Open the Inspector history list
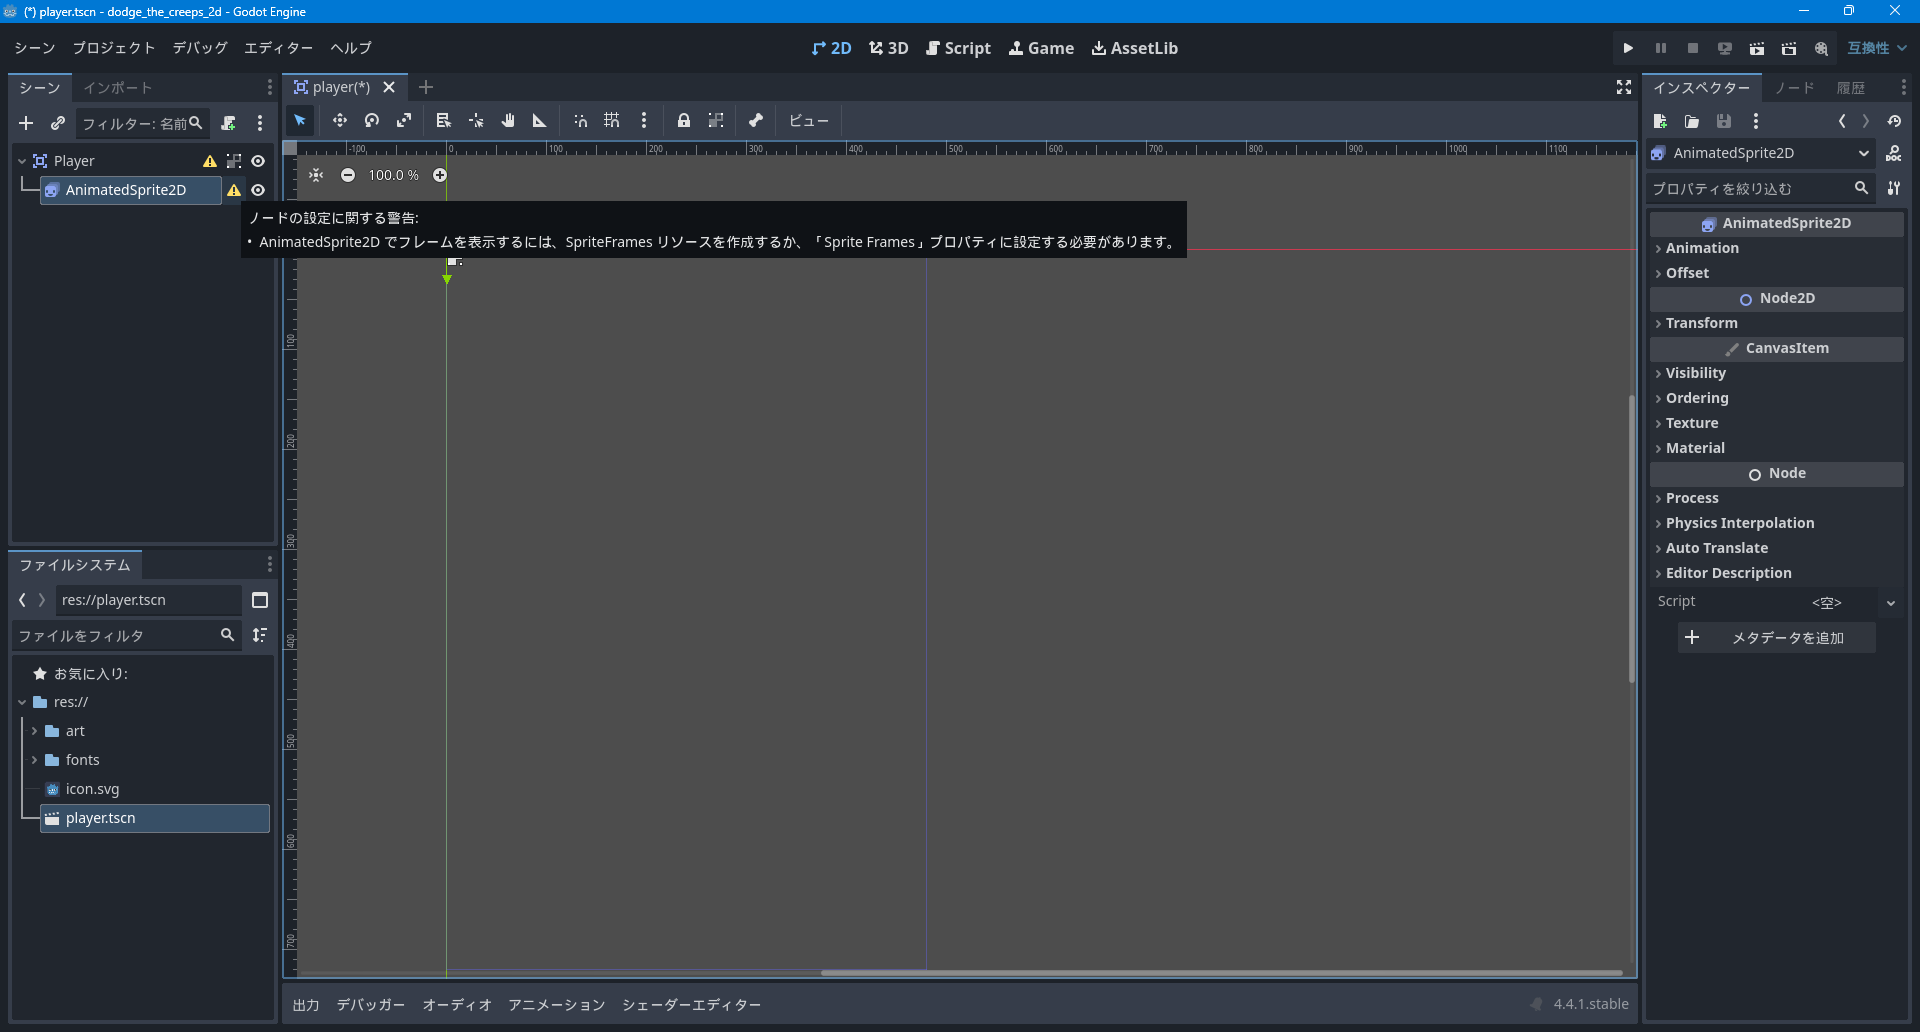 (1894, 121)
